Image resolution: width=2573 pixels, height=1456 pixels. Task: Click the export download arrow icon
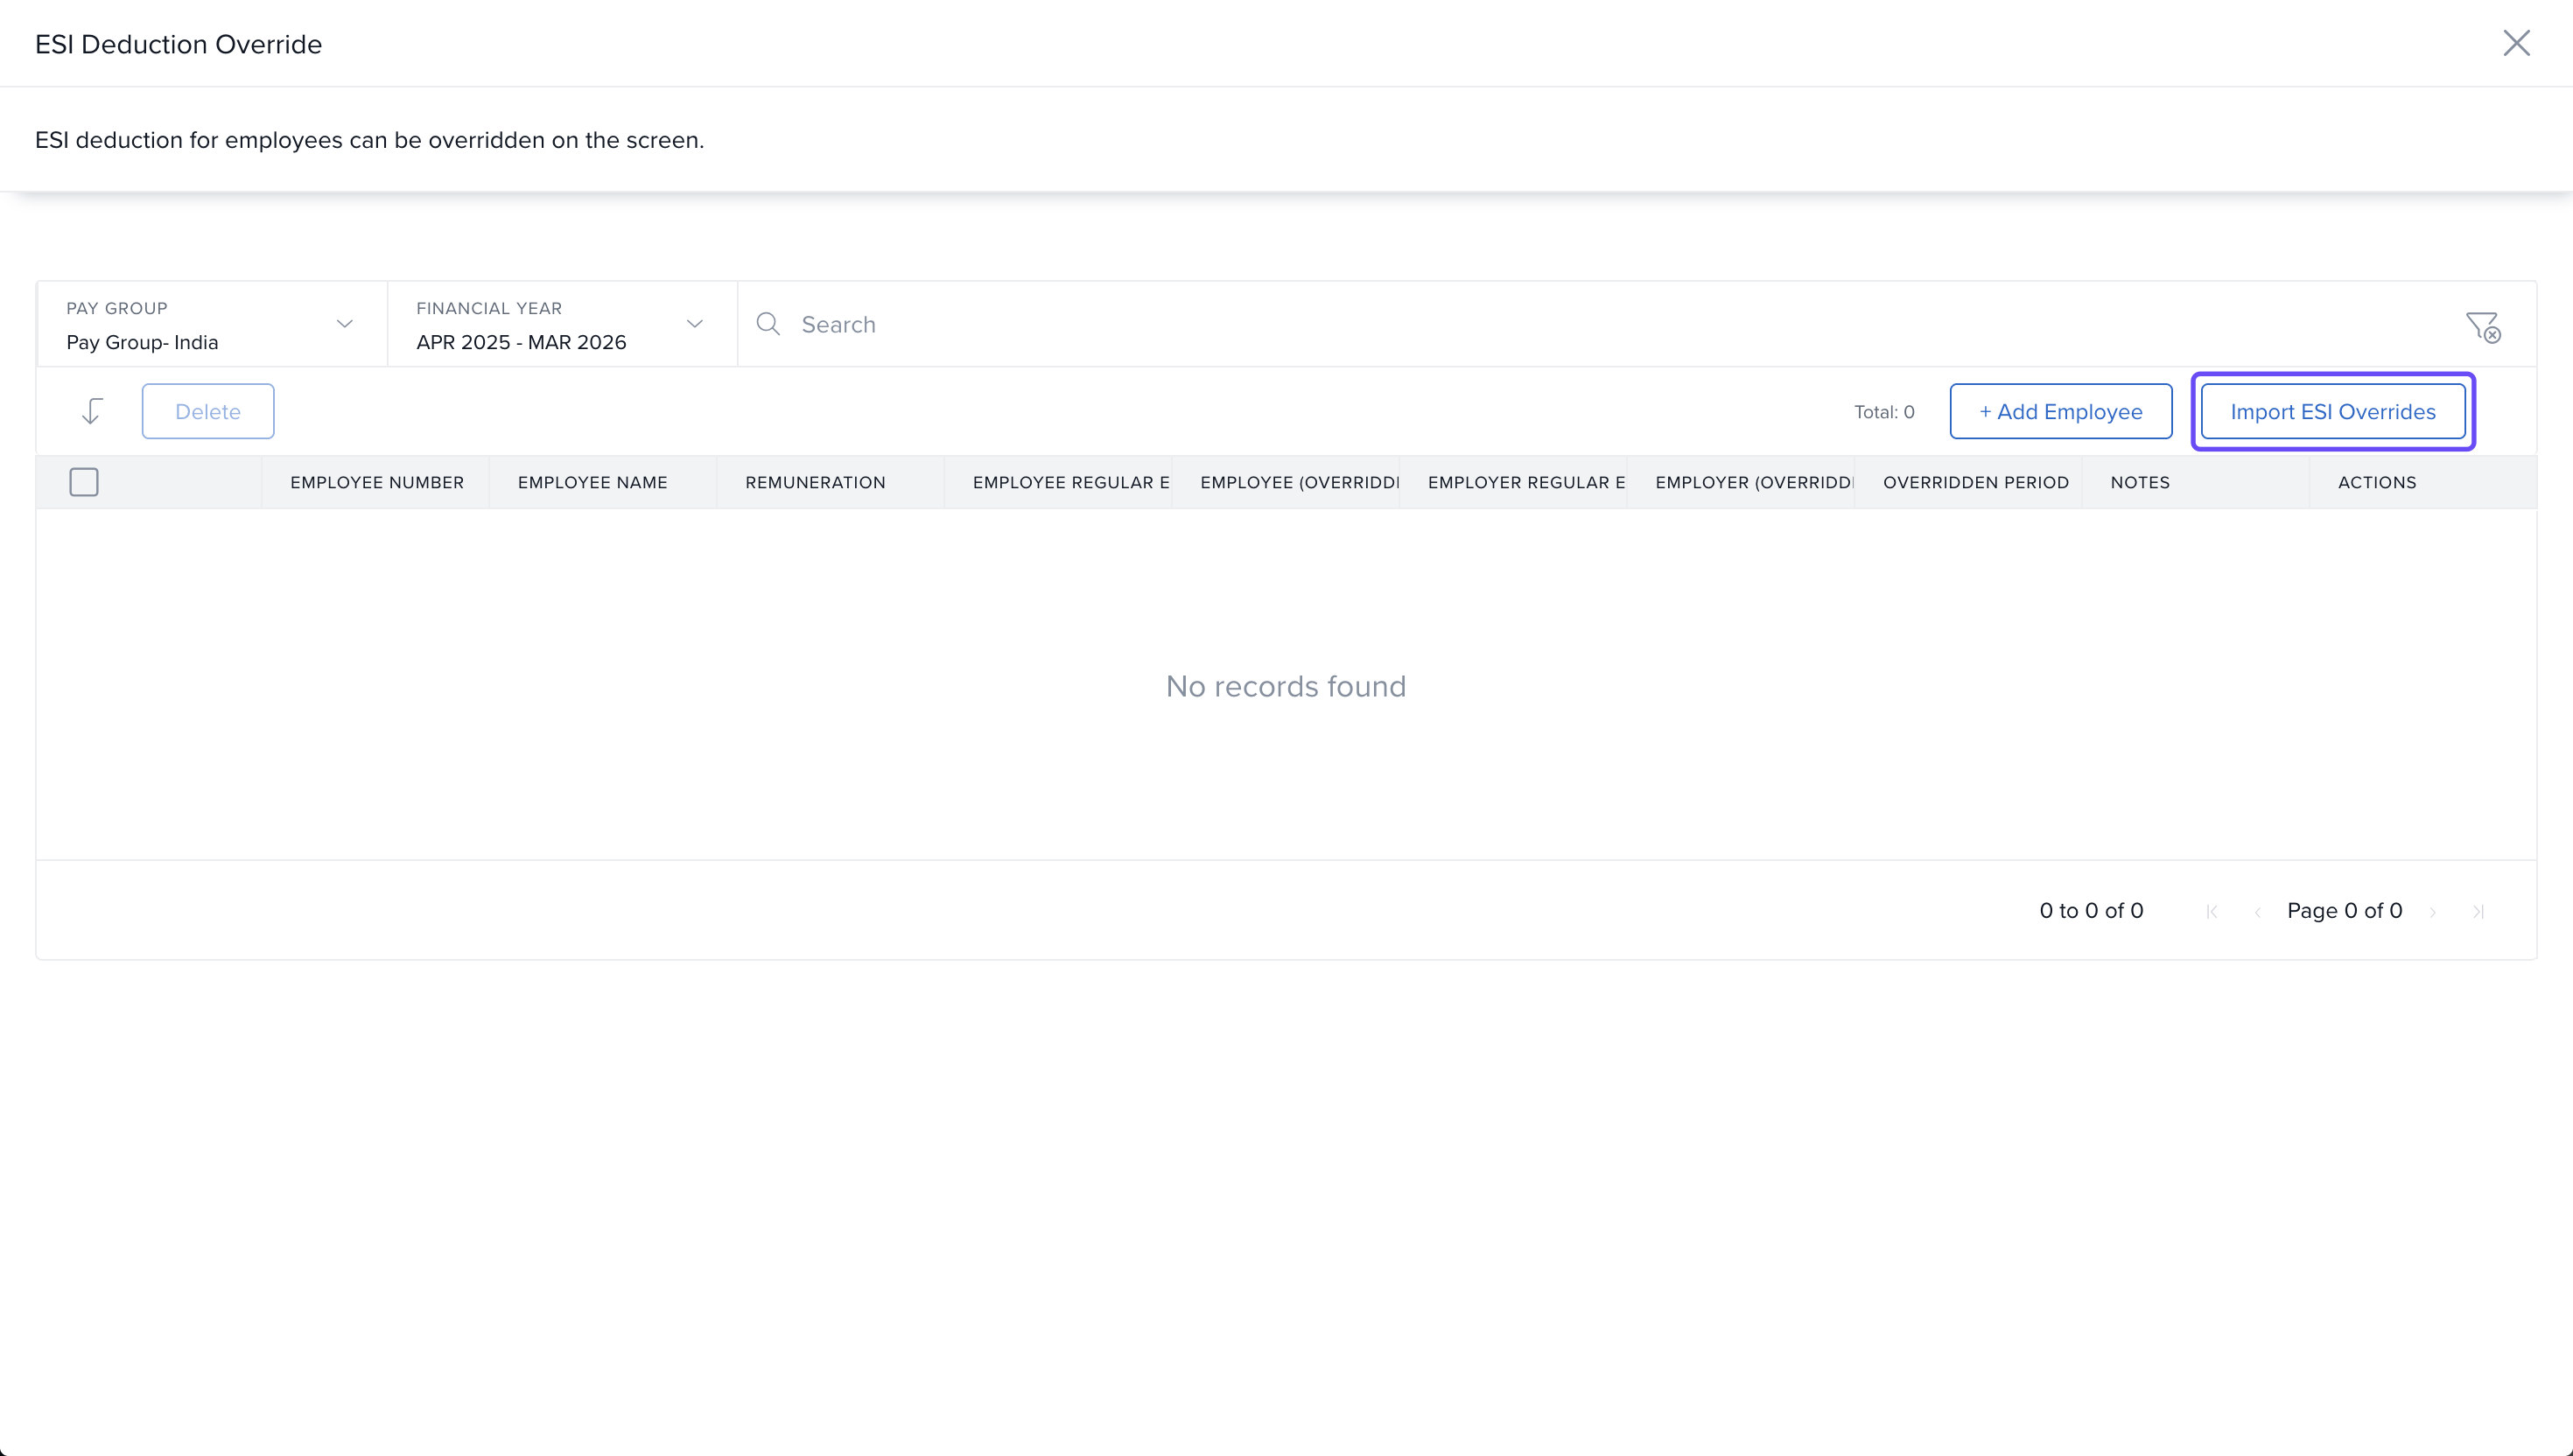(x=92, y=411)
